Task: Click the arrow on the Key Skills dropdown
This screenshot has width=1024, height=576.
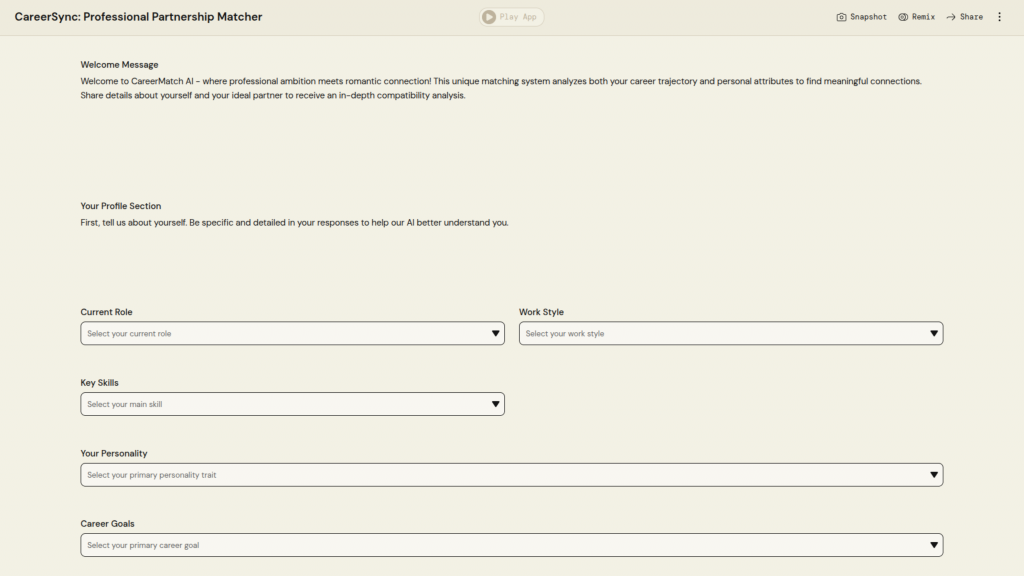Action: point(496,404)
